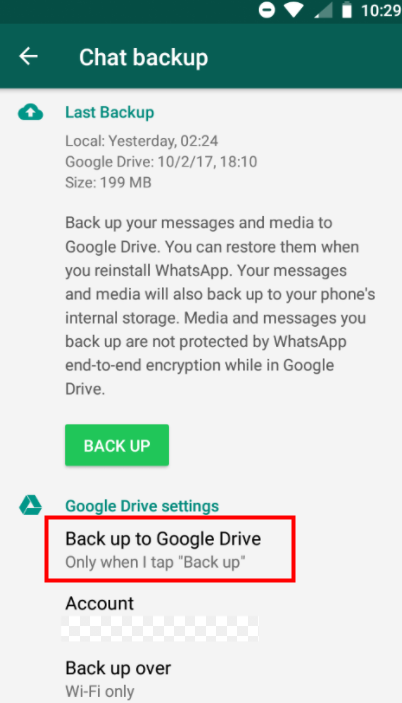Tap the Wi-Fi signal status icon

click(x=294, y=10)
